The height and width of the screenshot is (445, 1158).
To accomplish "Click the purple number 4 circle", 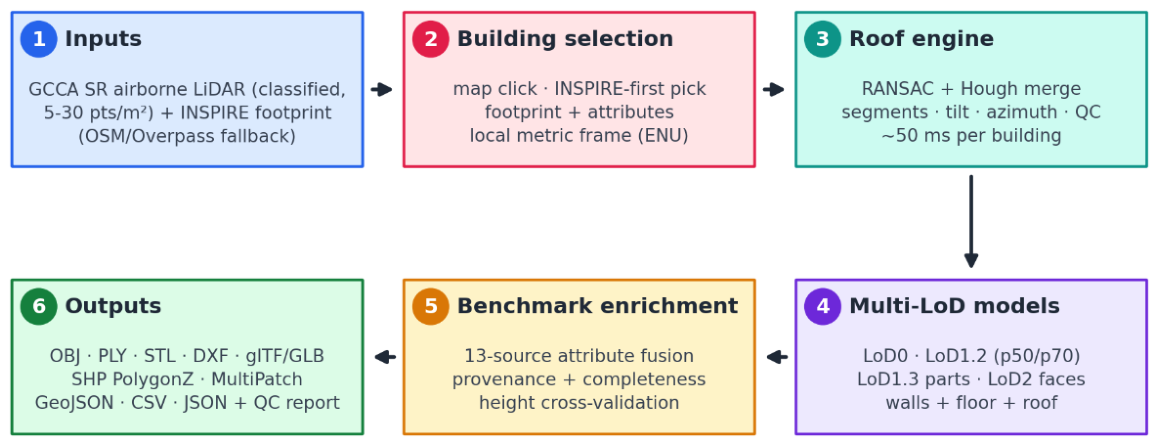I will click(x=823, y=306).
